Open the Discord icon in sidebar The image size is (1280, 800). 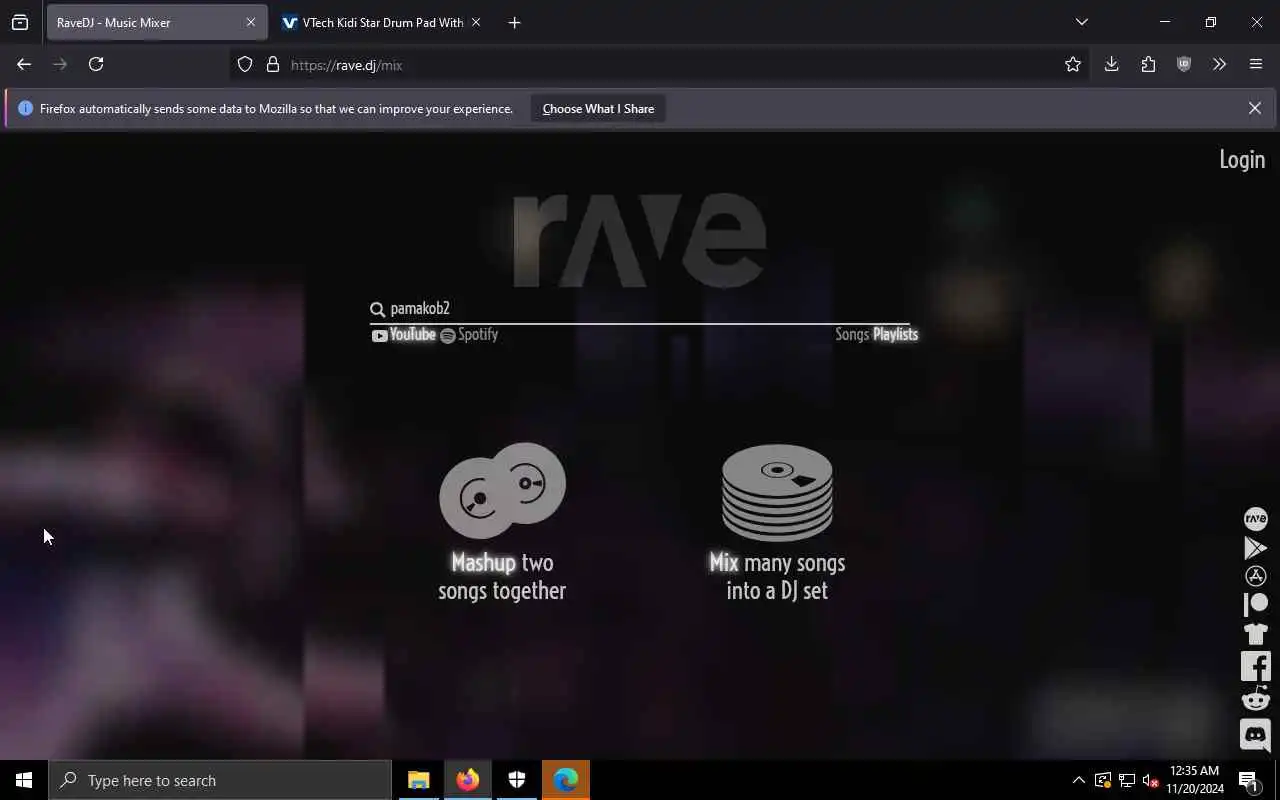[x=1255, y=735]
